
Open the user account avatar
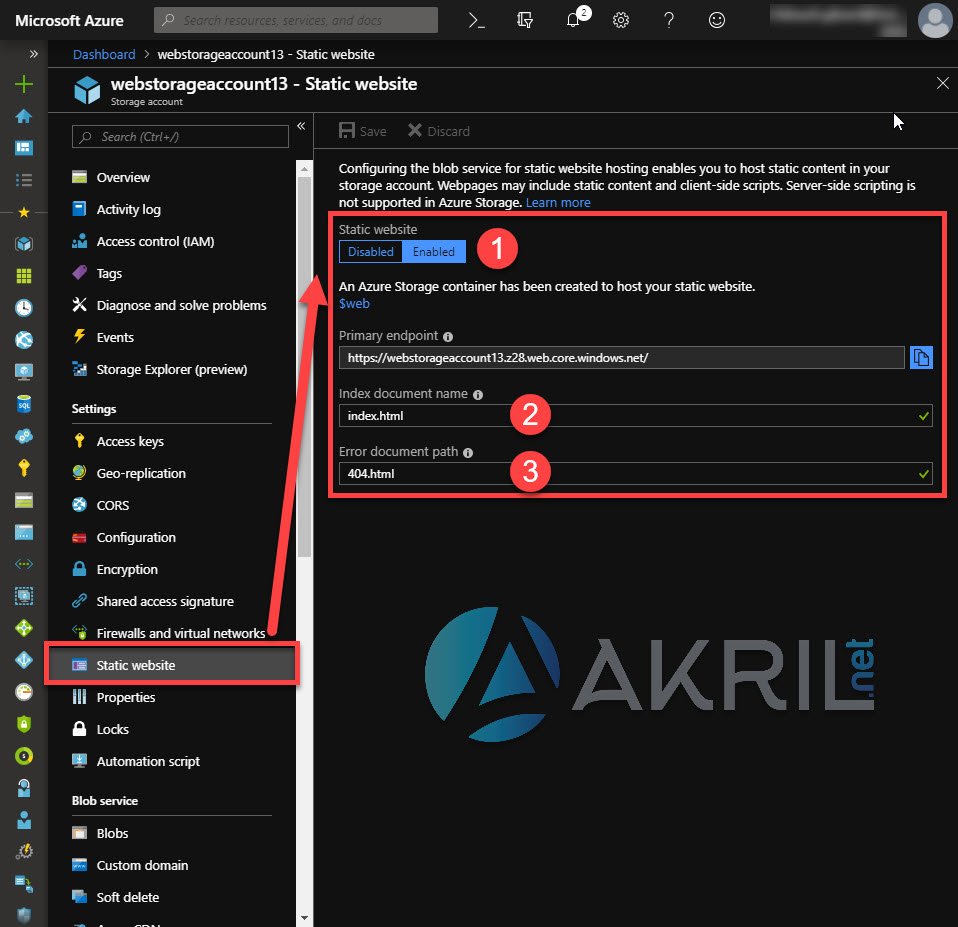[x=935, y=20]
